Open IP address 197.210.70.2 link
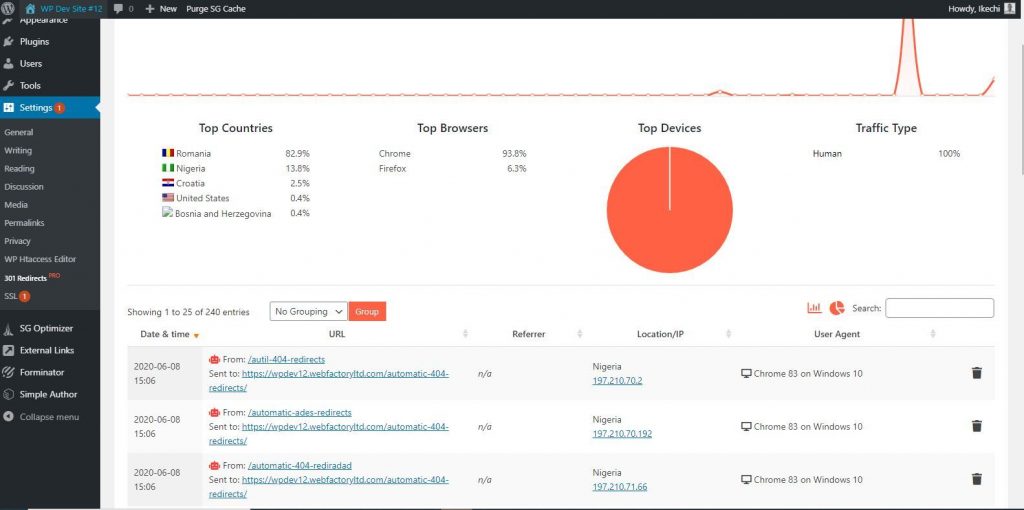 [x=617, y=381]
